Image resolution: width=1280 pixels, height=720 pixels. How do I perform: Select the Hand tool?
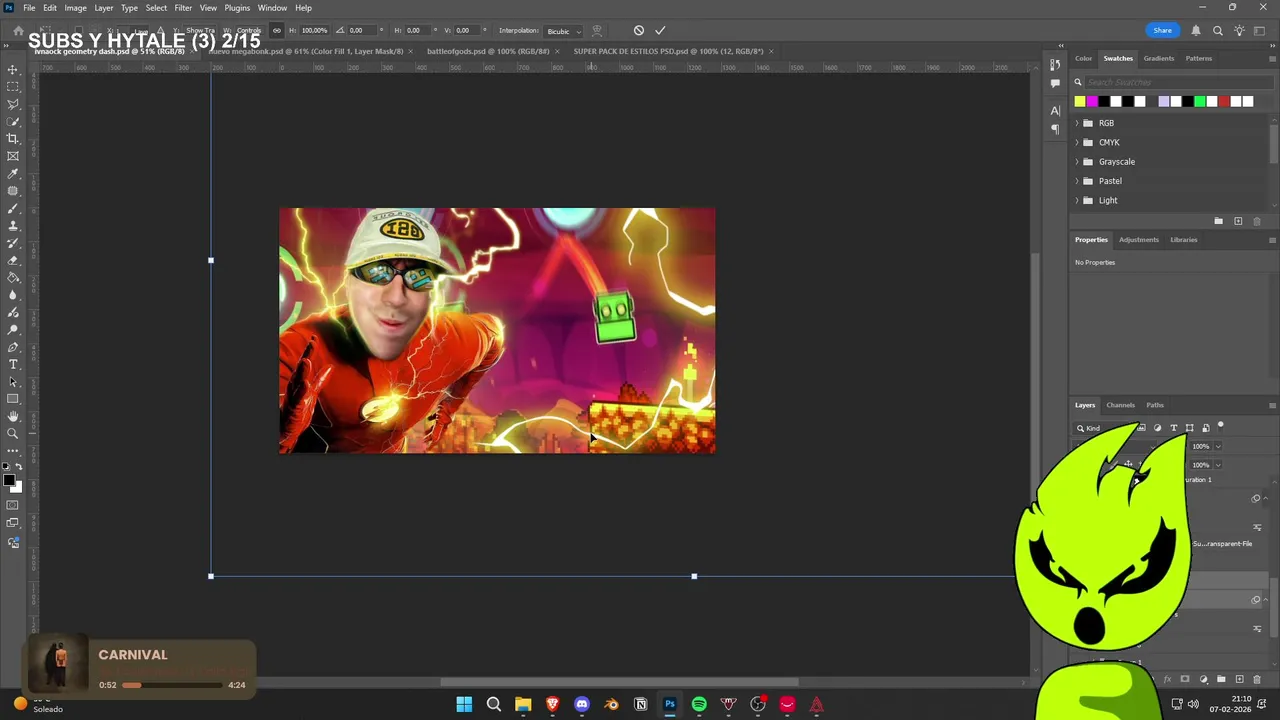(13, 416)
